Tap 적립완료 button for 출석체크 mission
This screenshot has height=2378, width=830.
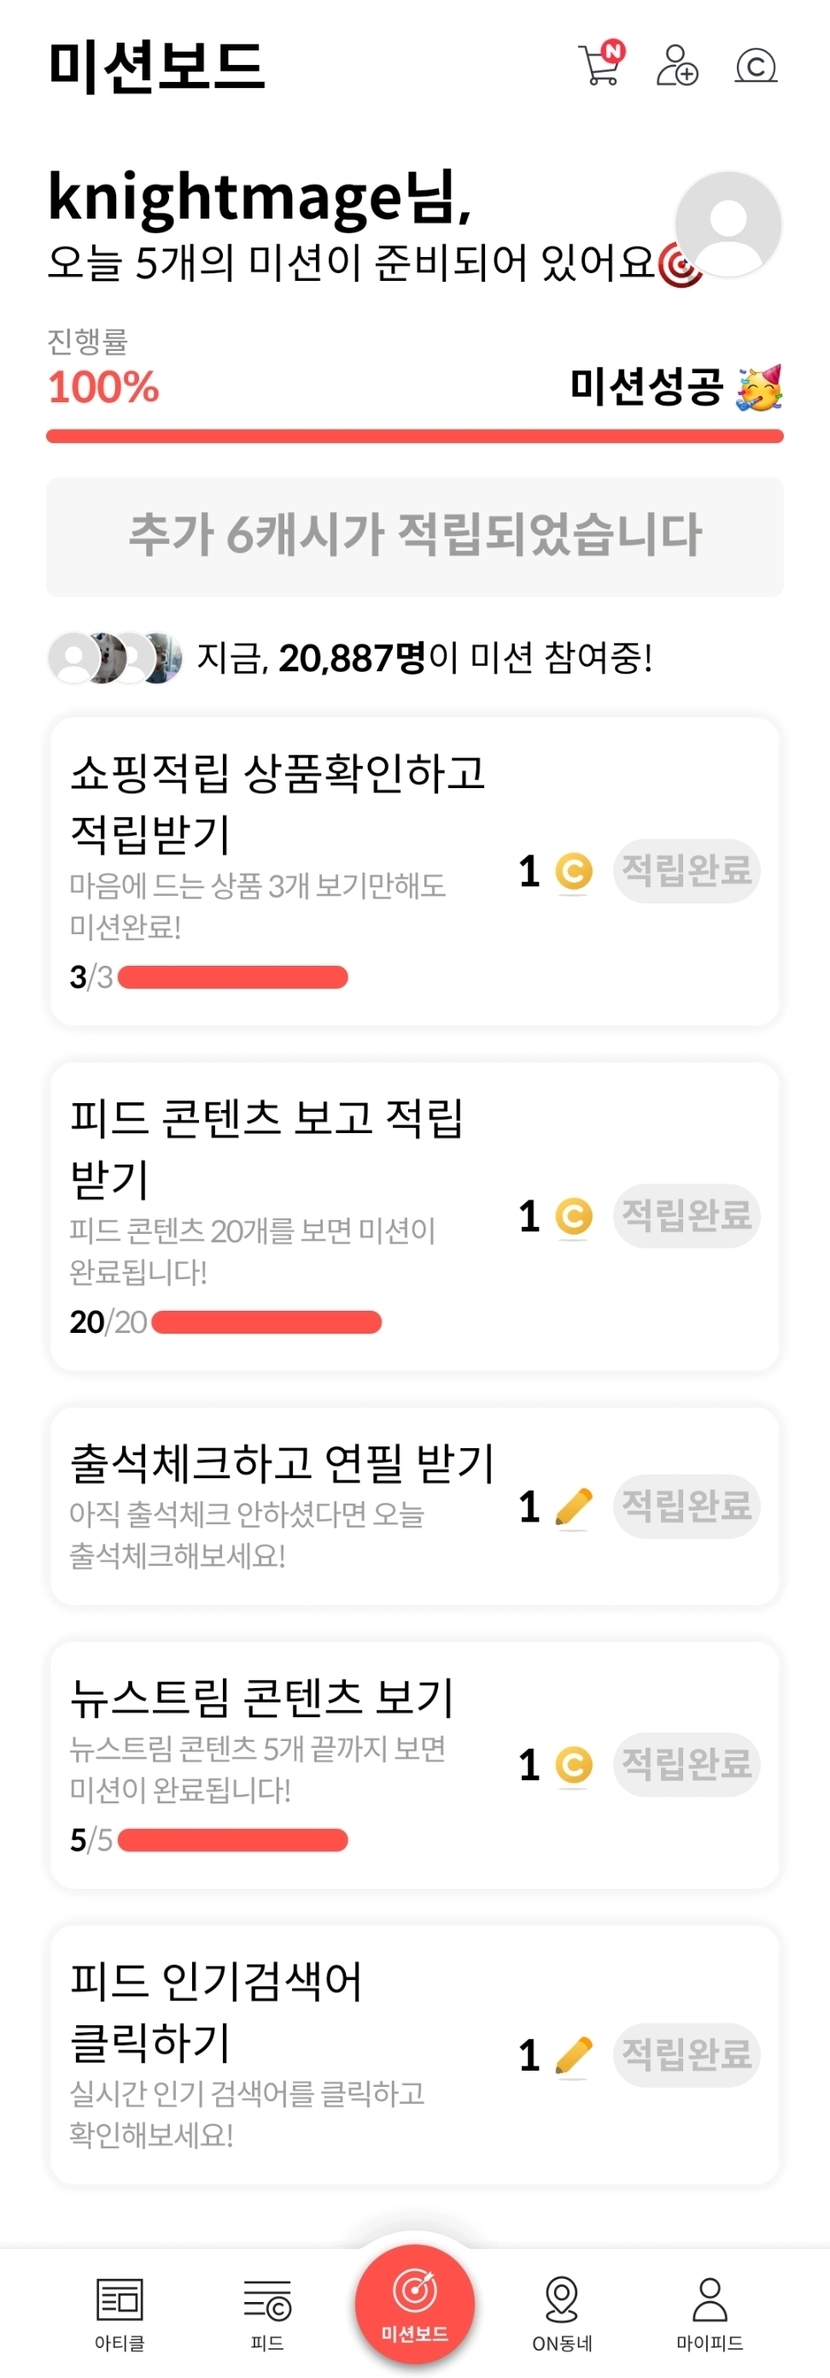click(686, 1505)
